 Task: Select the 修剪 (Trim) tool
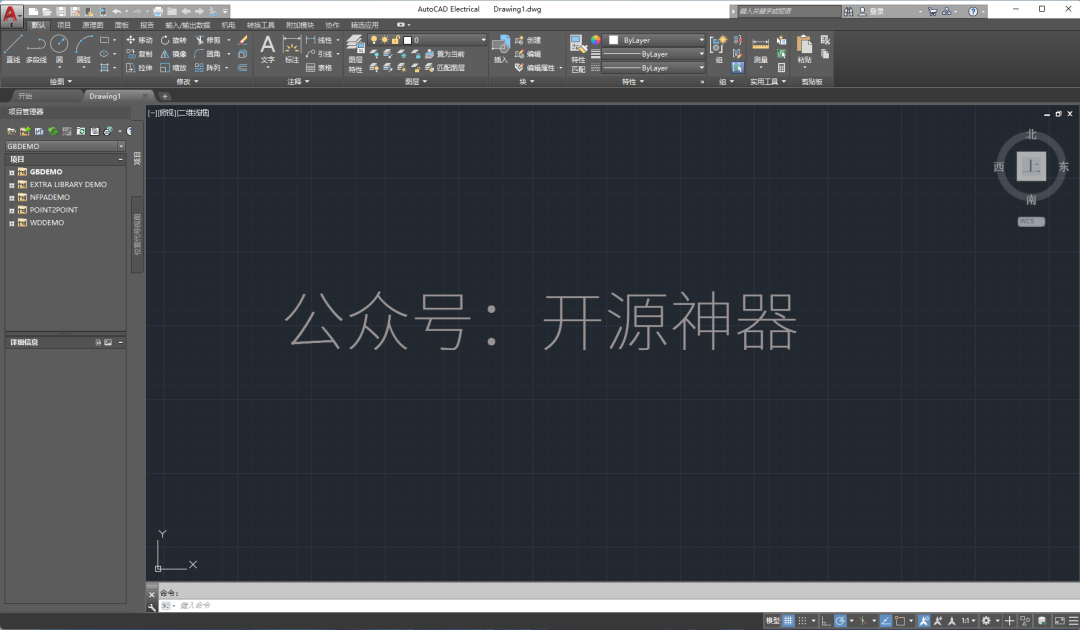tap(208, 40)
